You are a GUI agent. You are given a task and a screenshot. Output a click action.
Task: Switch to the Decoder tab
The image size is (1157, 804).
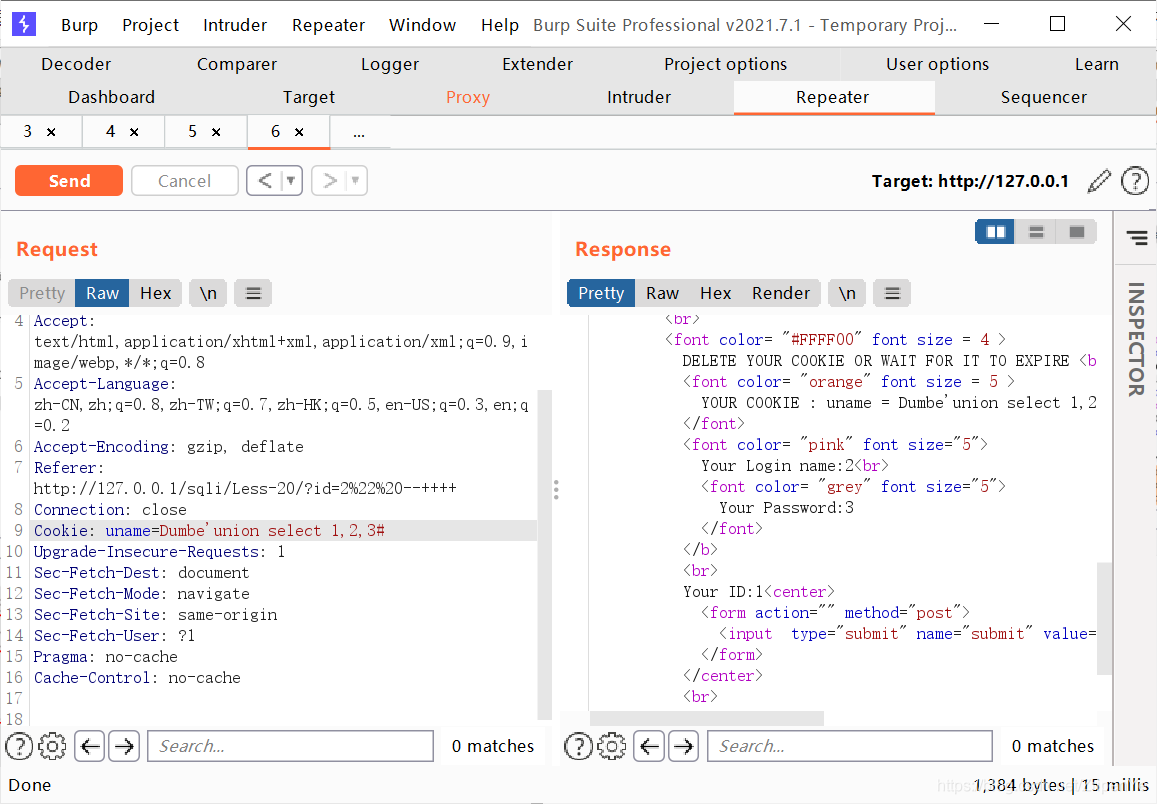(76, 64)
